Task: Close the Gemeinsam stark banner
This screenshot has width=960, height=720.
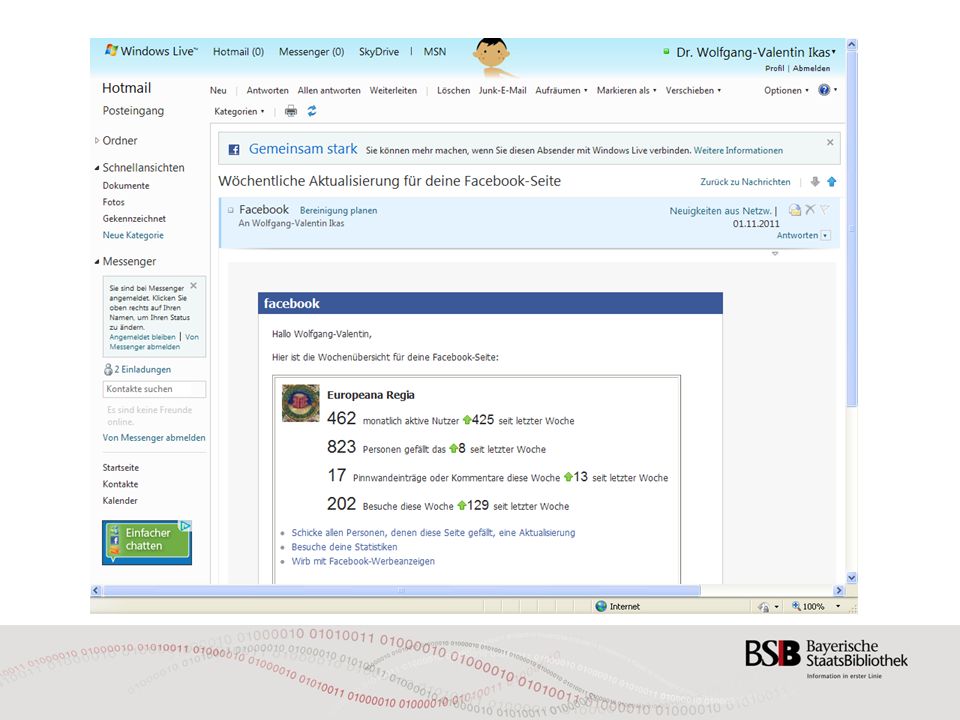Action: [x=830, y=142]
